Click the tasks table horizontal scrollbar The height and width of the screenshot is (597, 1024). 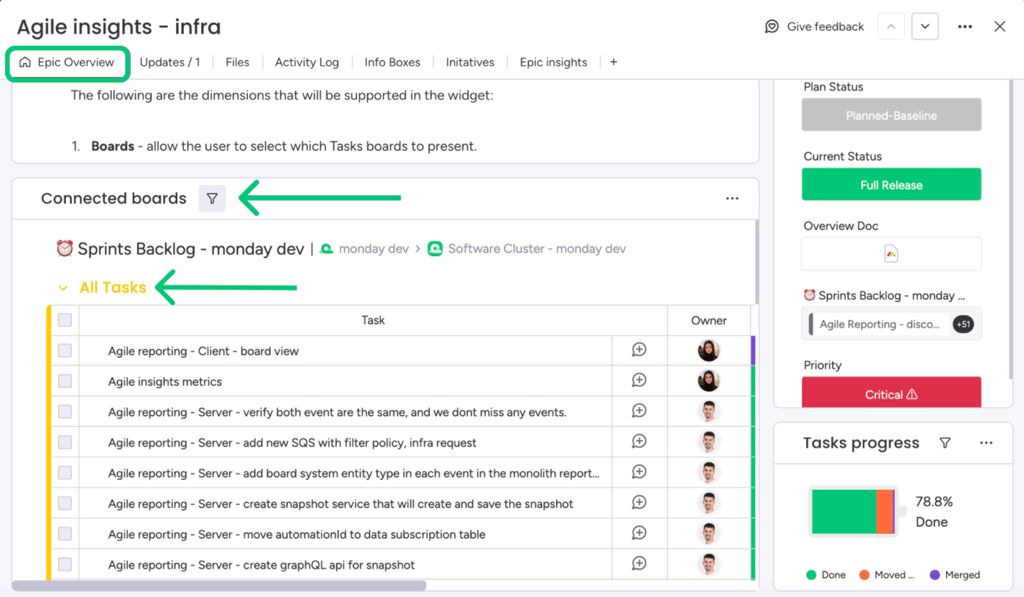coord(219,586)
